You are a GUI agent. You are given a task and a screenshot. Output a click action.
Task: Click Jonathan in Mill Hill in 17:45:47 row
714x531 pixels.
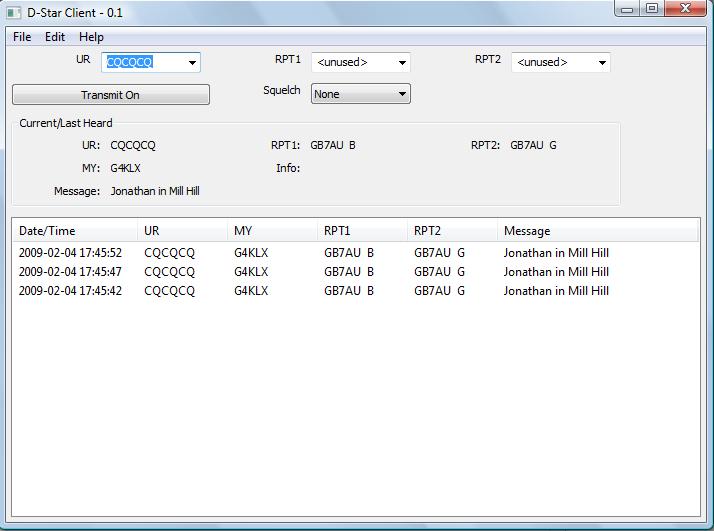point(556,272)
